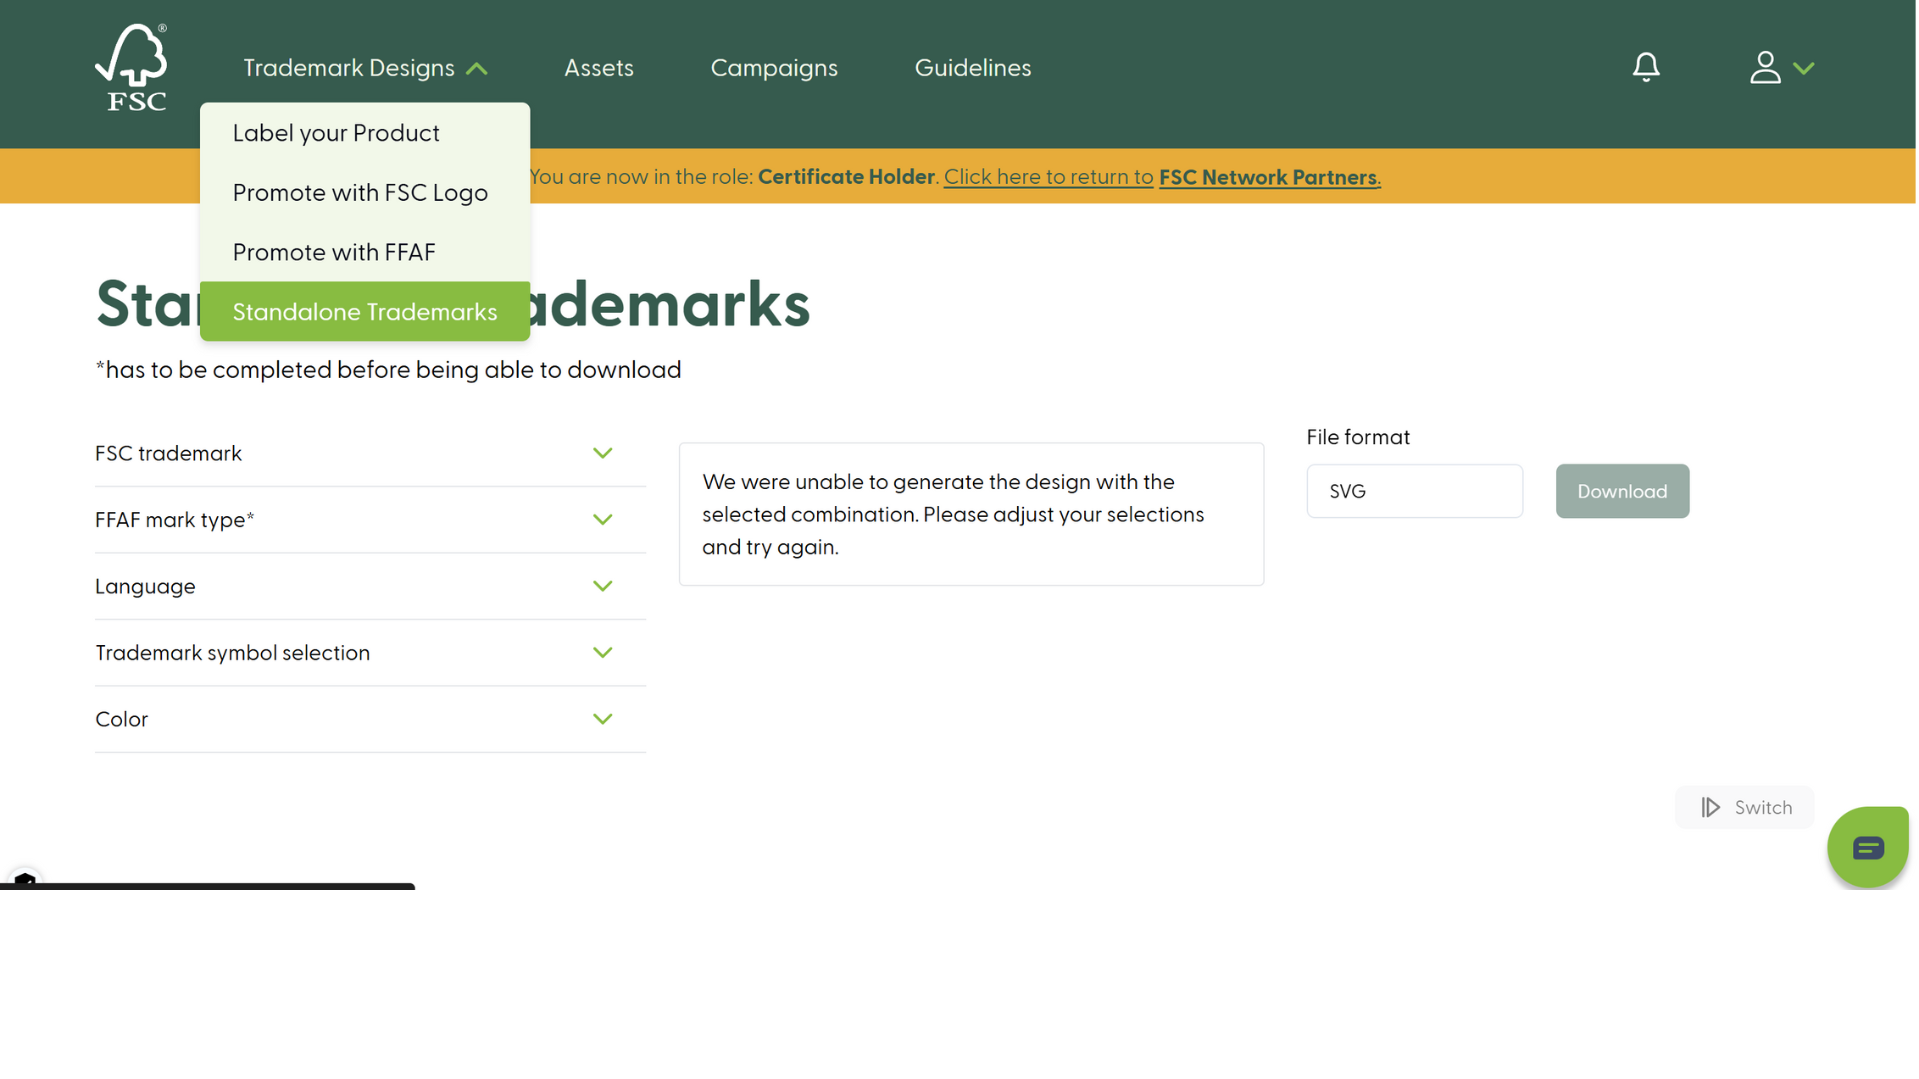Expand the FSC trademark section
This screenshot has height=1079, width=1919.
[602, 453]
